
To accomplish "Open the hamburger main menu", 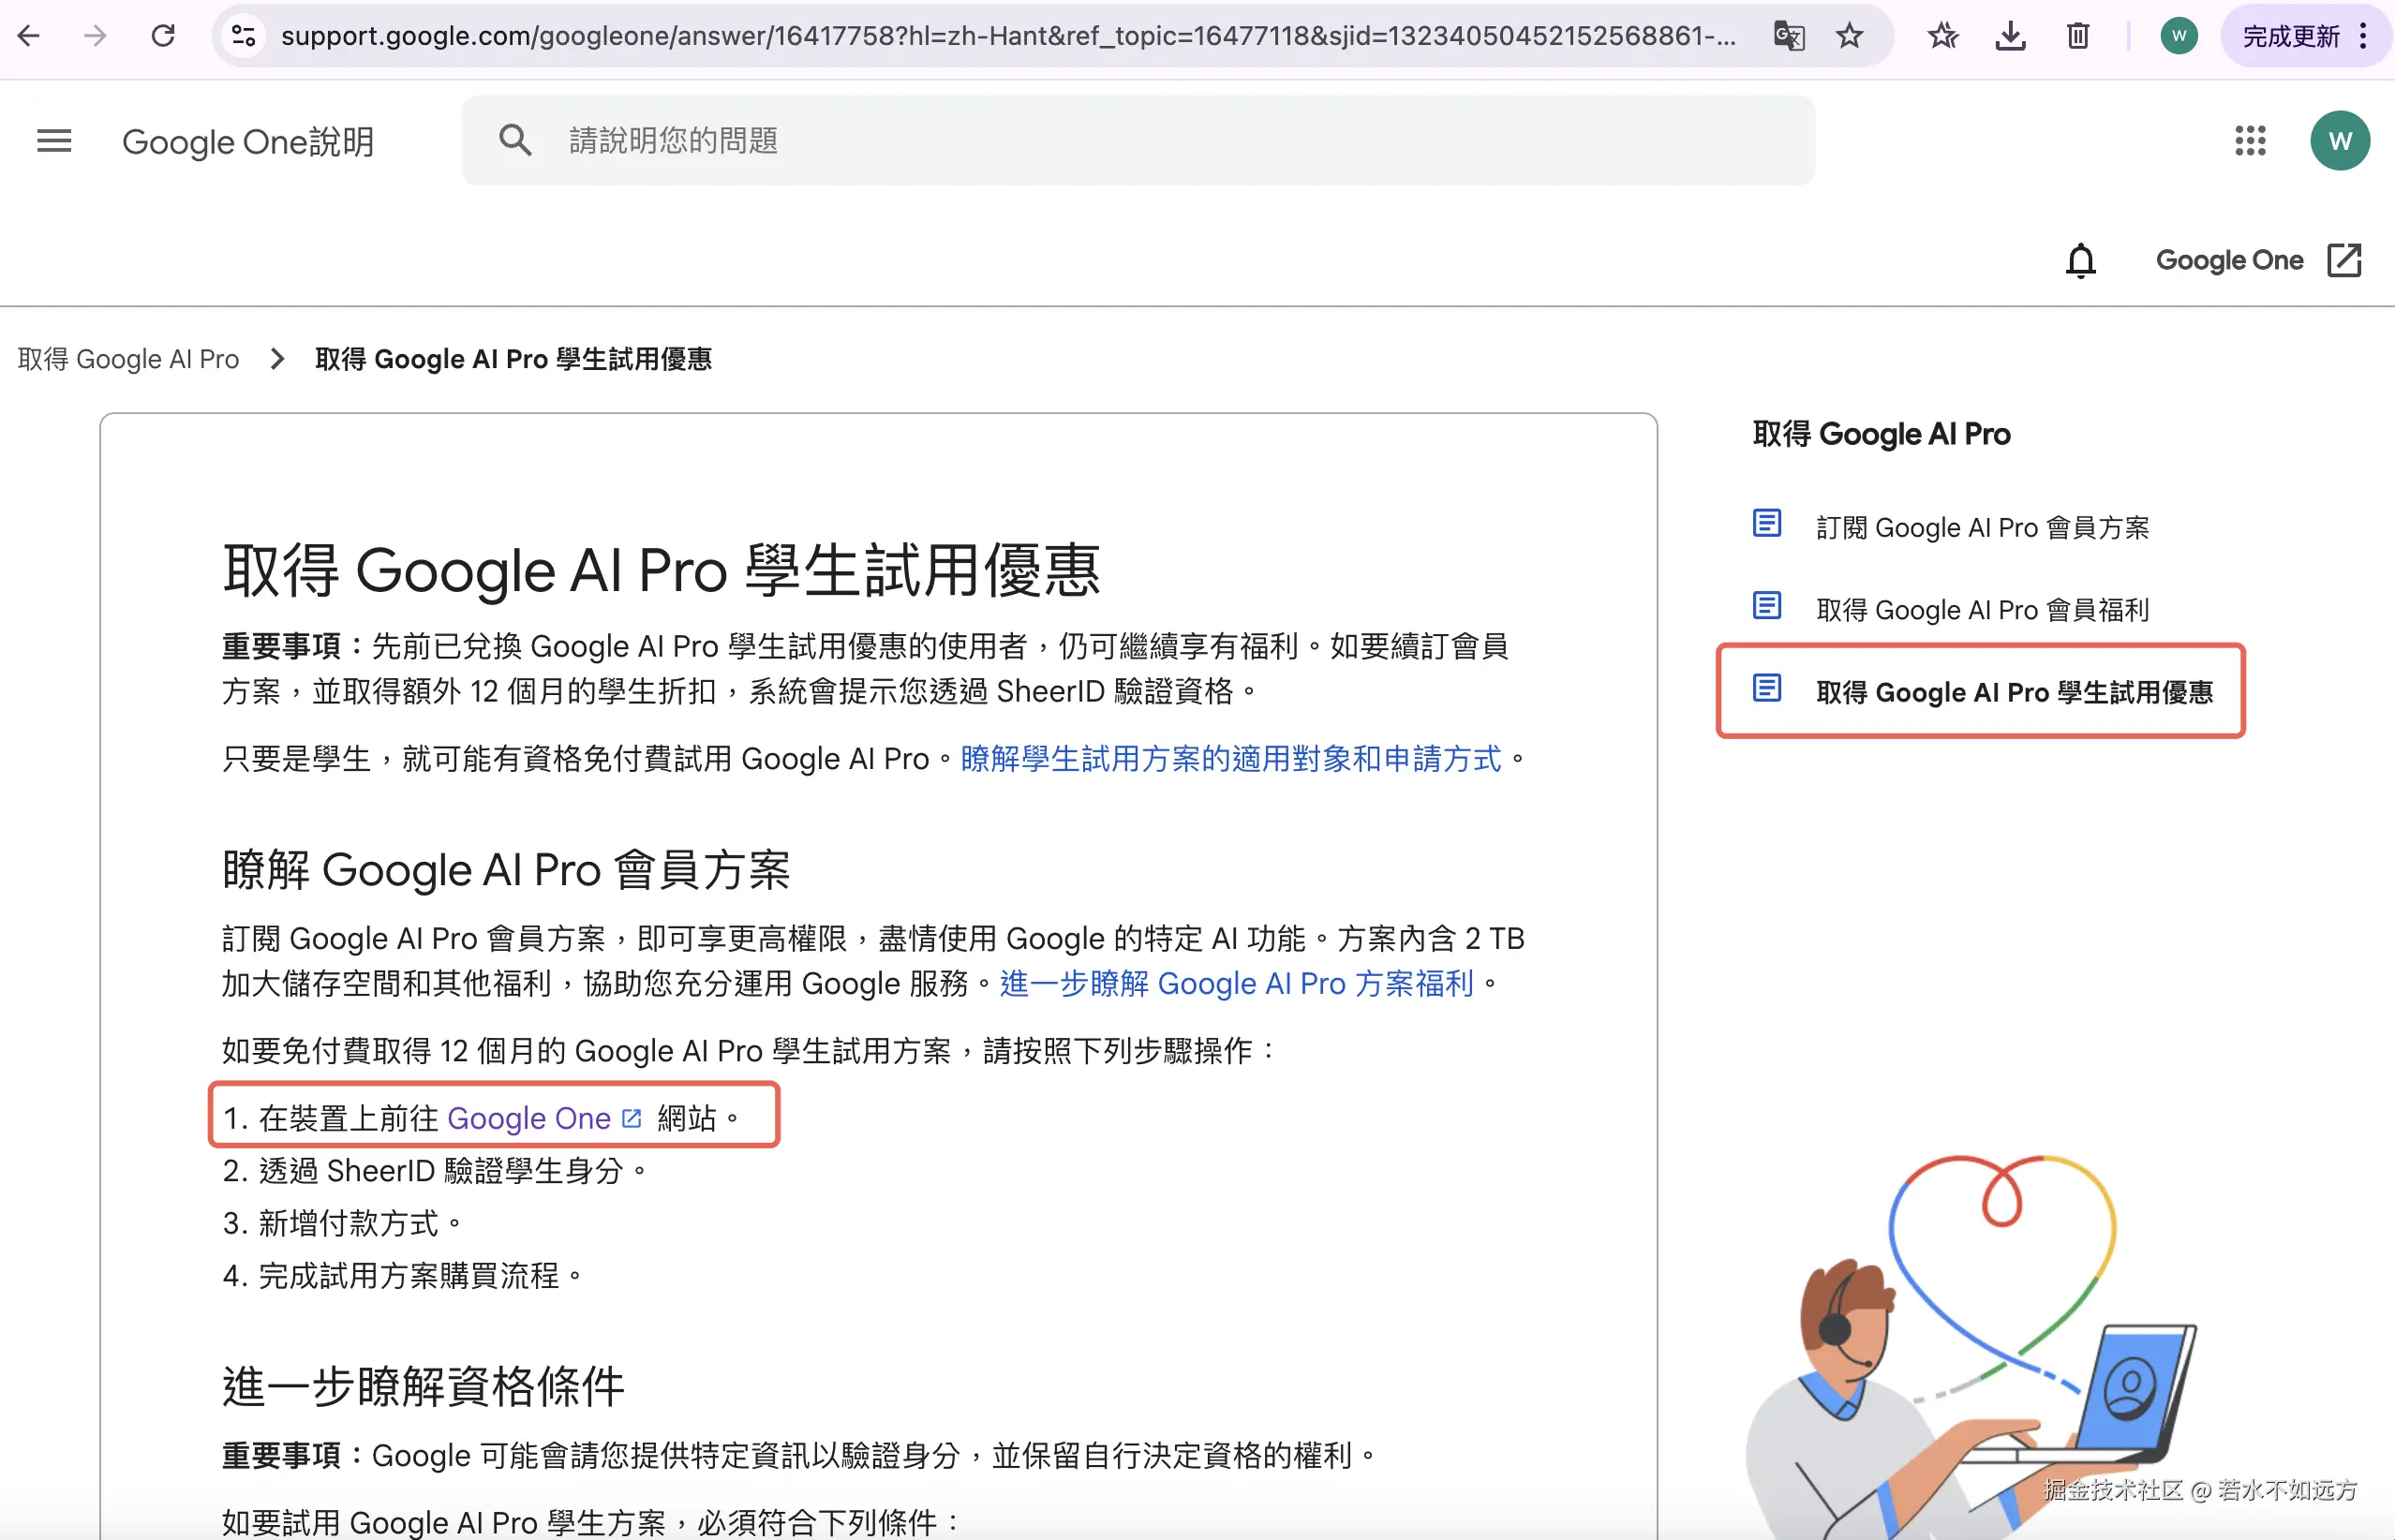I will click(x=54, y=141).
